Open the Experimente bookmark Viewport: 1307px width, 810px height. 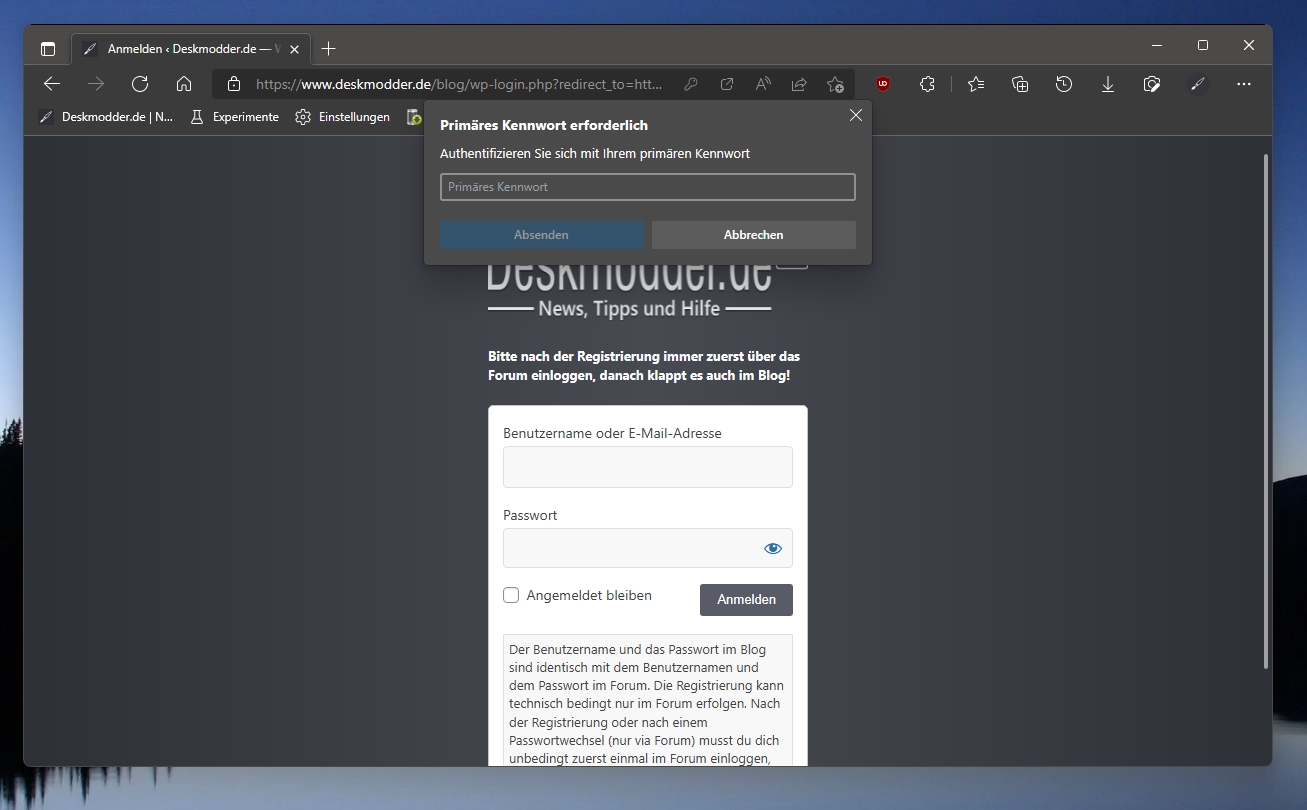click(x=234, y=117)
